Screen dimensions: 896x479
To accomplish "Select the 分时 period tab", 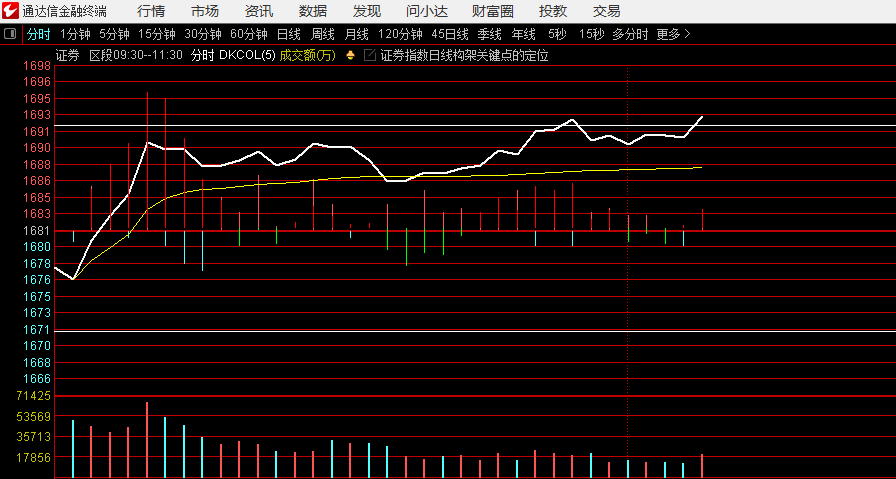I will pyautogui.click(x=38, y=34).
